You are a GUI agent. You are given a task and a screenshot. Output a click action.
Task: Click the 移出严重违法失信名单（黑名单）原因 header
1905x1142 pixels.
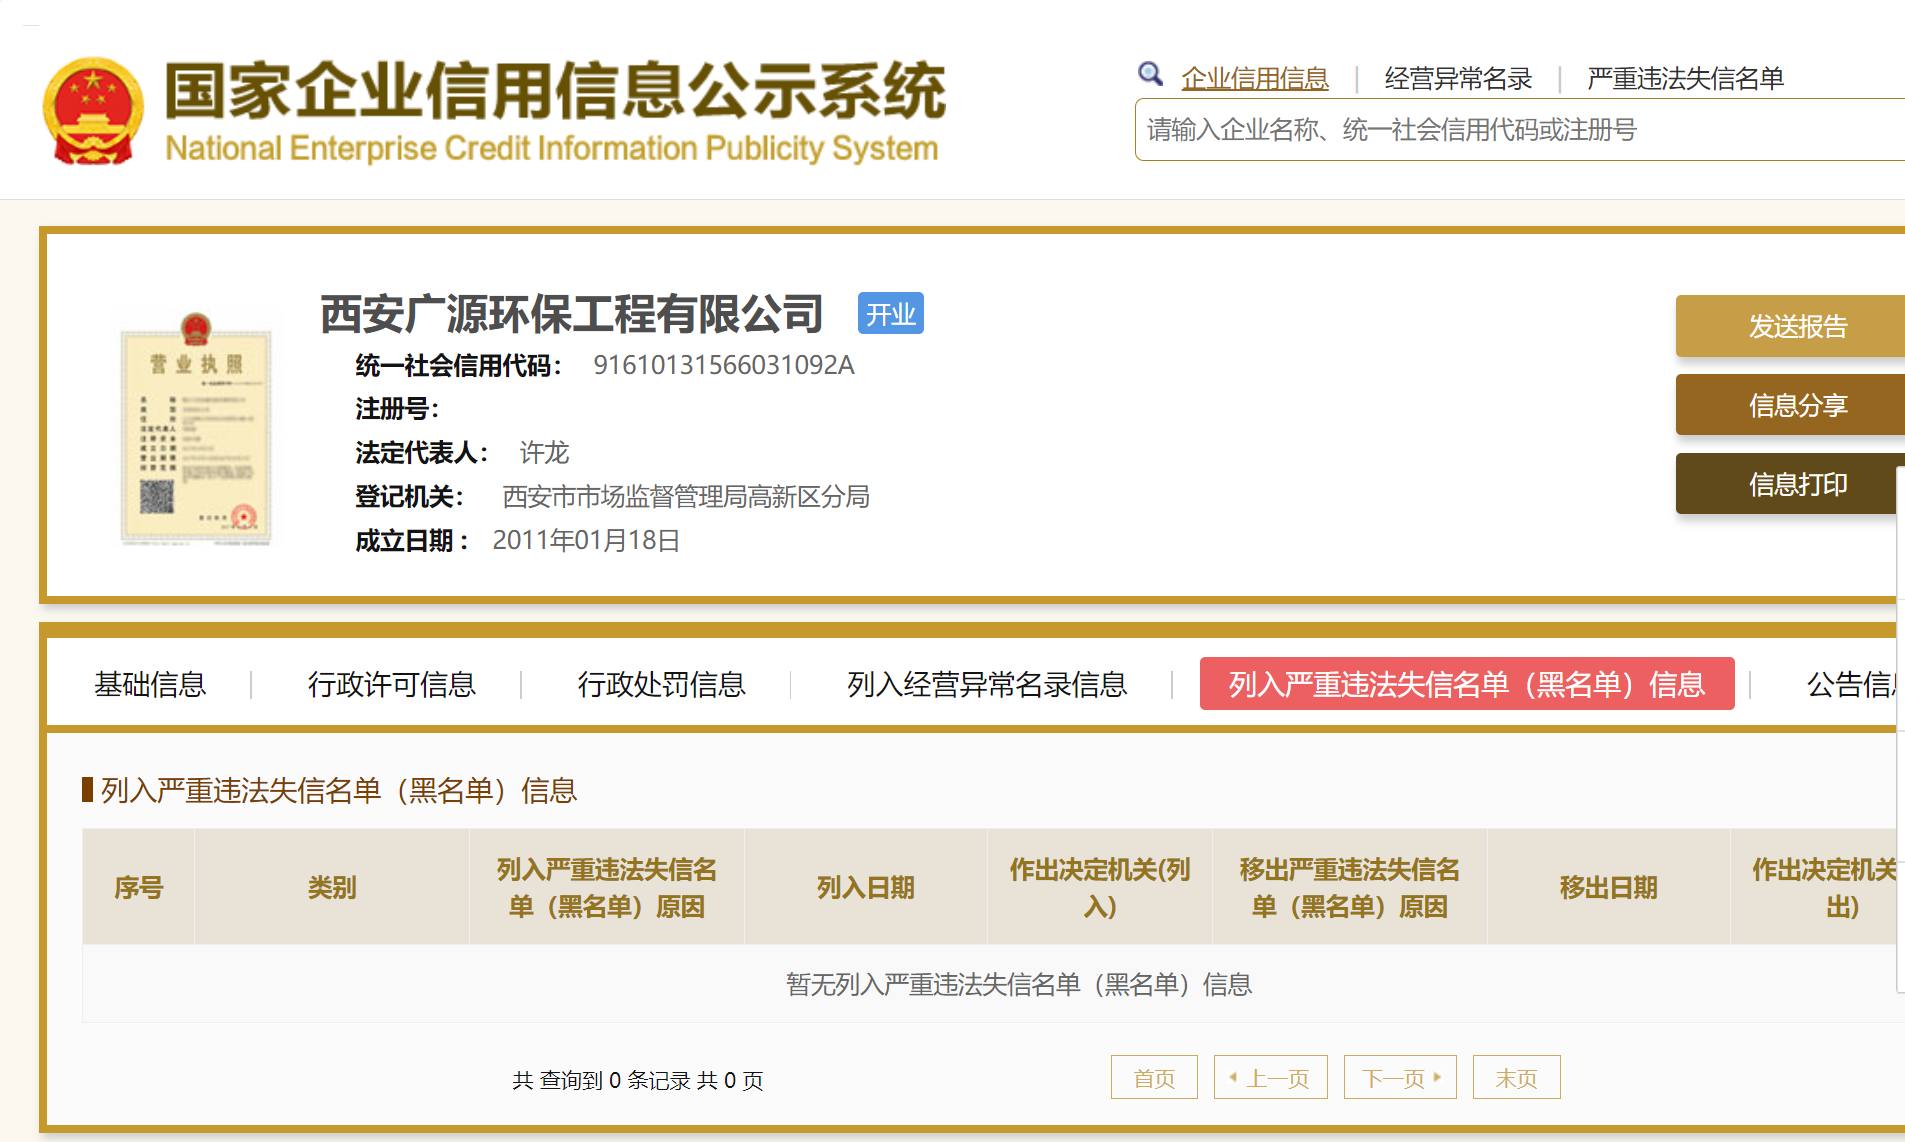[1350, 887]
